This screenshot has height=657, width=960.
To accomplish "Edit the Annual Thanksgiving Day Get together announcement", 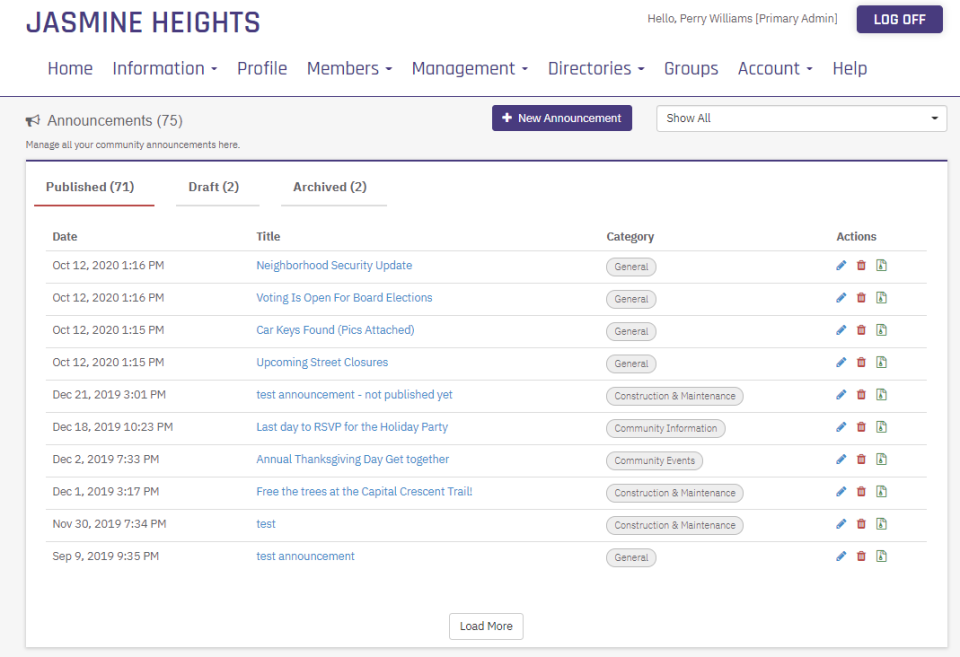I will click(841, 459).
